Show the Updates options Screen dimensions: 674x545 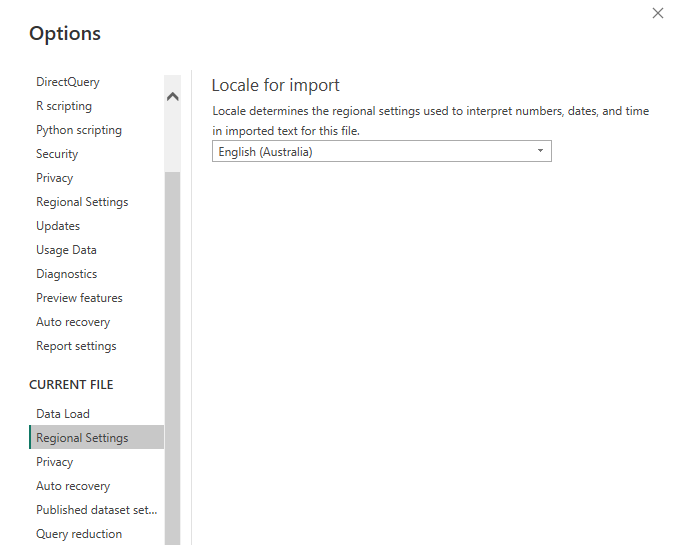tap(58, 226)
